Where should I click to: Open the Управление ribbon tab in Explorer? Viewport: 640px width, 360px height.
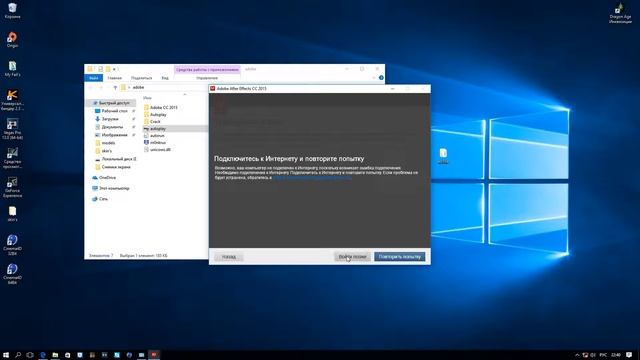pyautogui.click(x=207, y=78)
